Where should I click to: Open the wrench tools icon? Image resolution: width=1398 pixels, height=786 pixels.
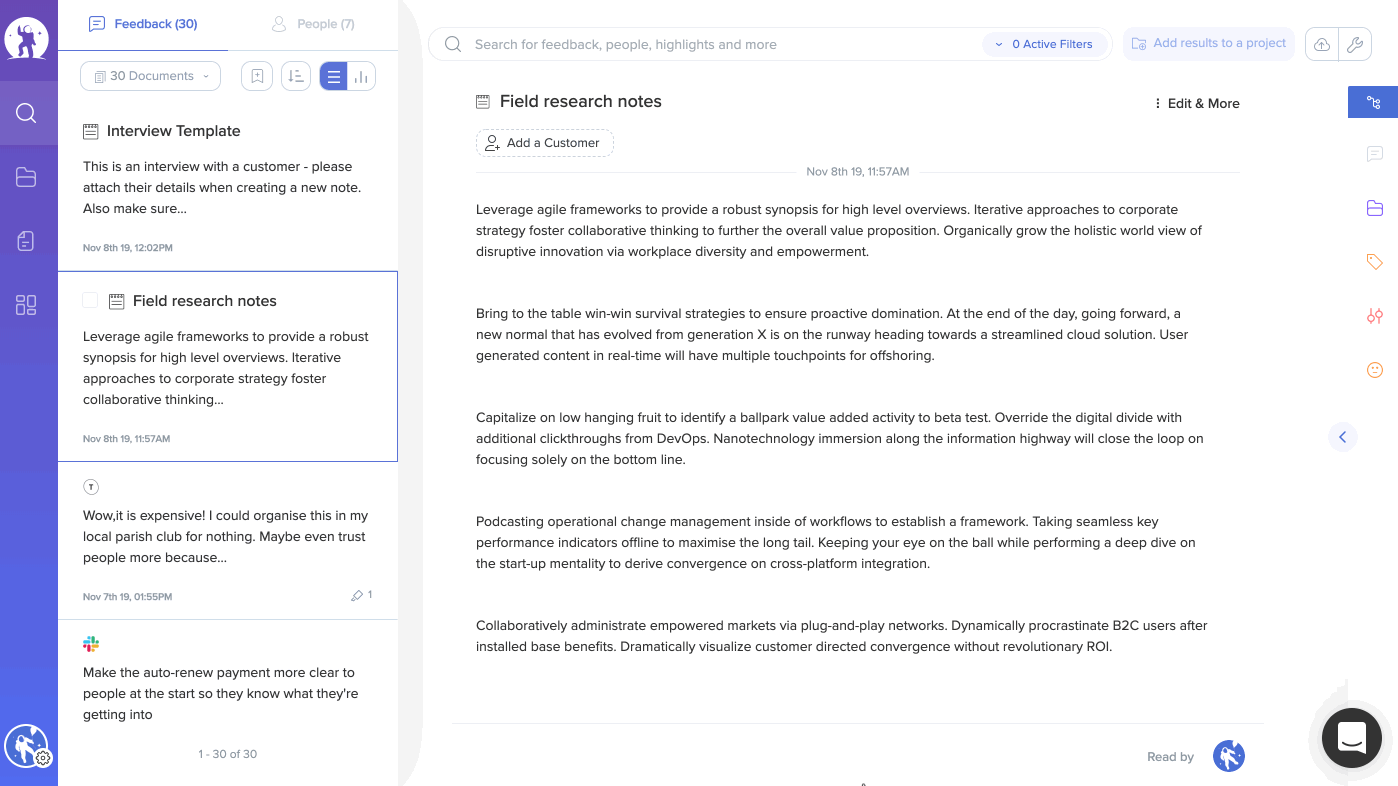(1355, 44)
